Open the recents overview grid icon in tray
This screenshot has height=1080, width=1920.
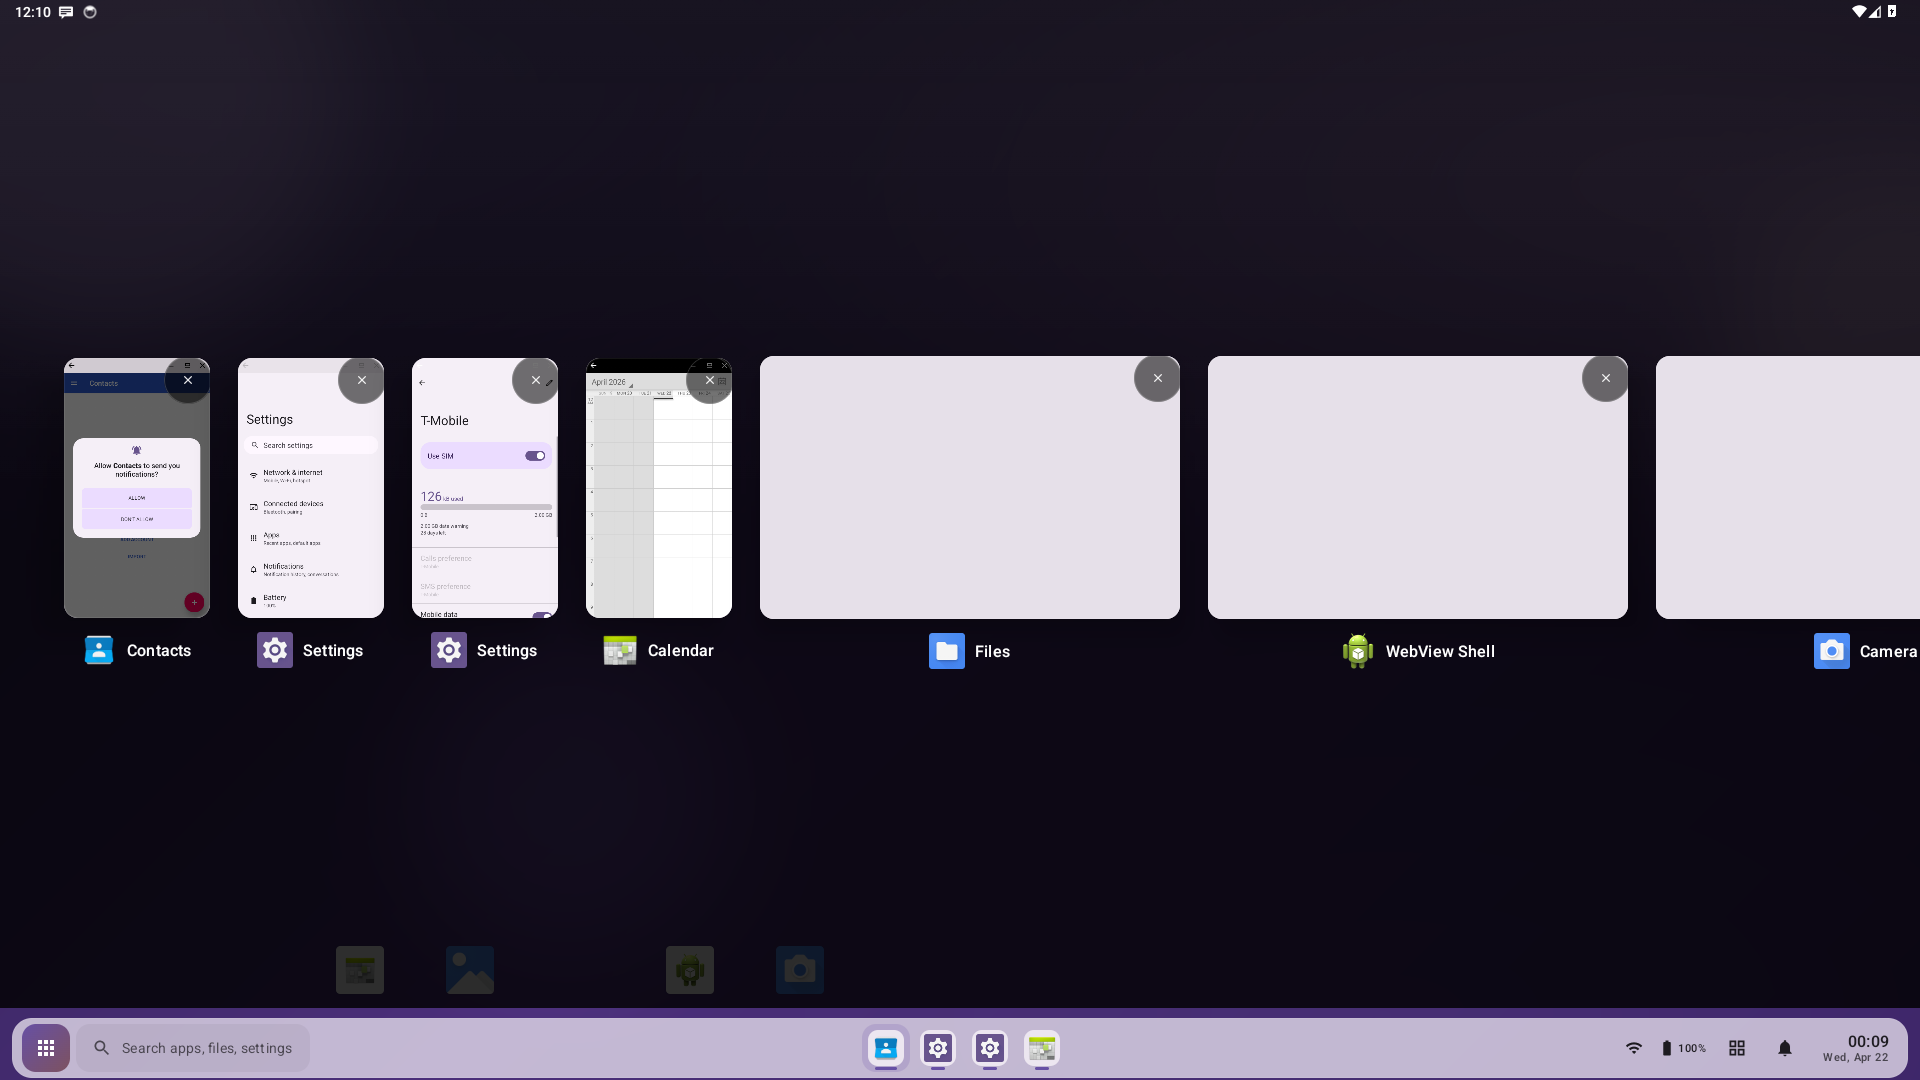[1737, 1048]
